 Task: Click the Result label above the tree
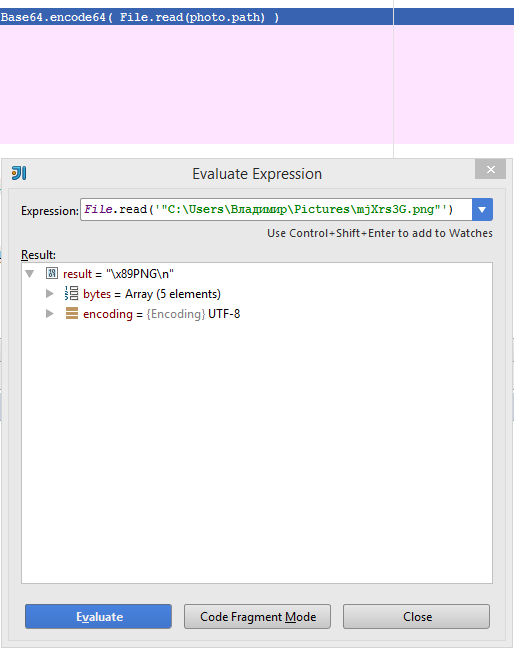point(38,255)
